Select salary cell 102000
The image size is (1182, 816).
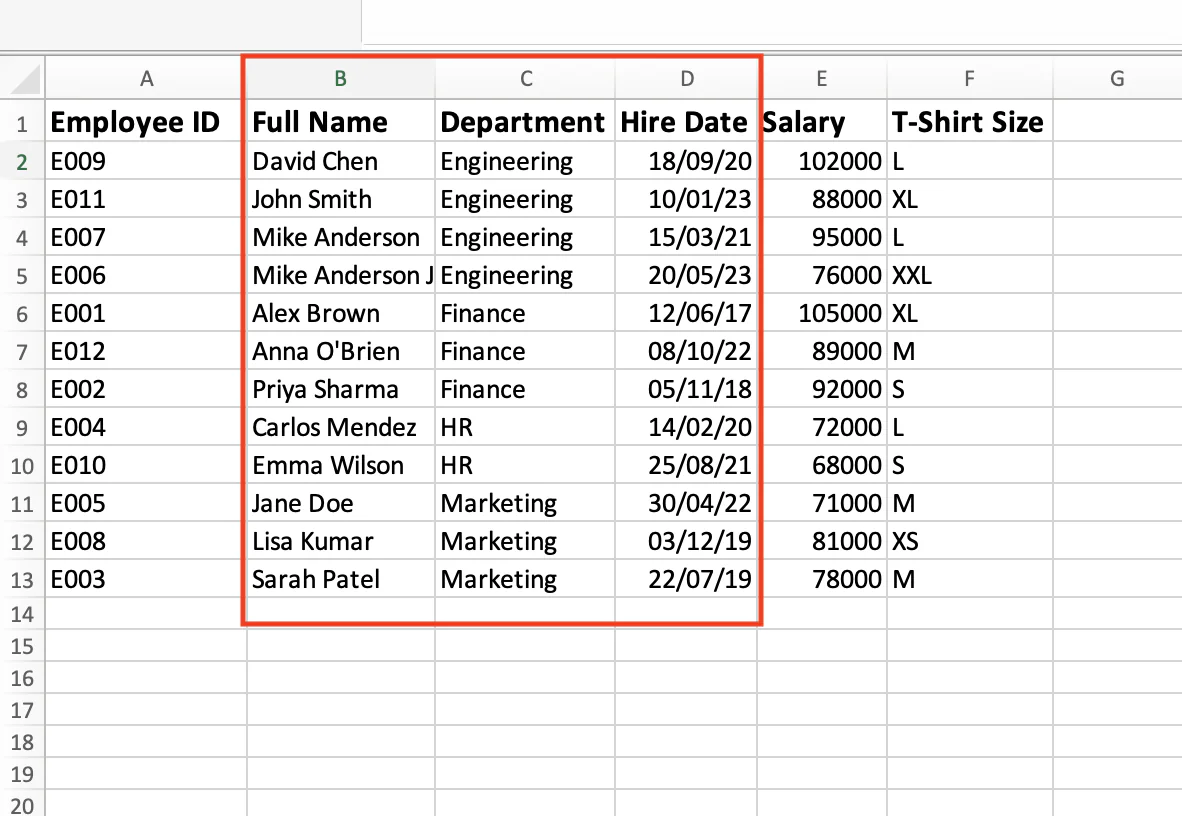(822, 161)
